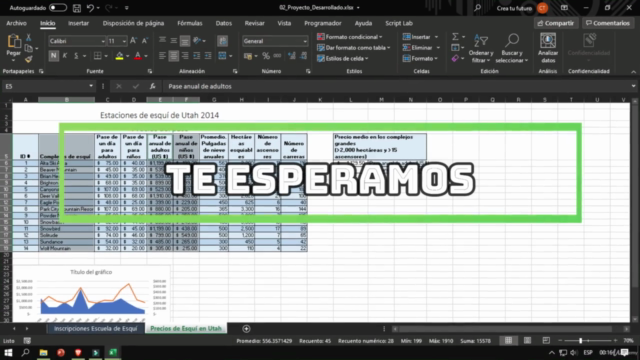This screenshot has width=640, height=360.
Task: Click the insert function fx icon
Action: (152, 86)
